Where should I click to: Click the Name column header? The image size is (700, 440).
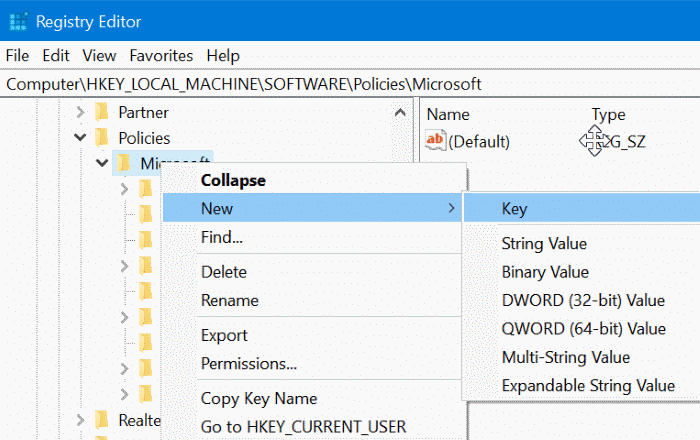click(x=448, y=114)
